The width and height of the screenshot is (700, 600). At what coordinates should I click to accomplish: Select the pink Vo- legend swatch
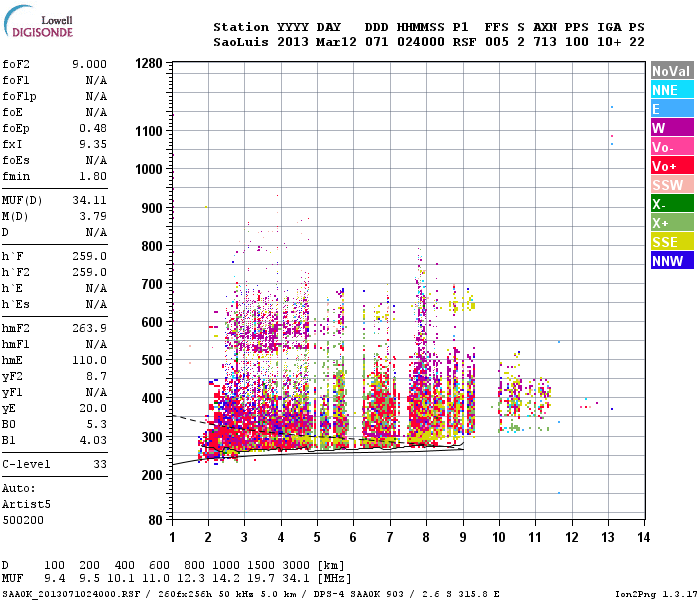(x=672, y=147)
